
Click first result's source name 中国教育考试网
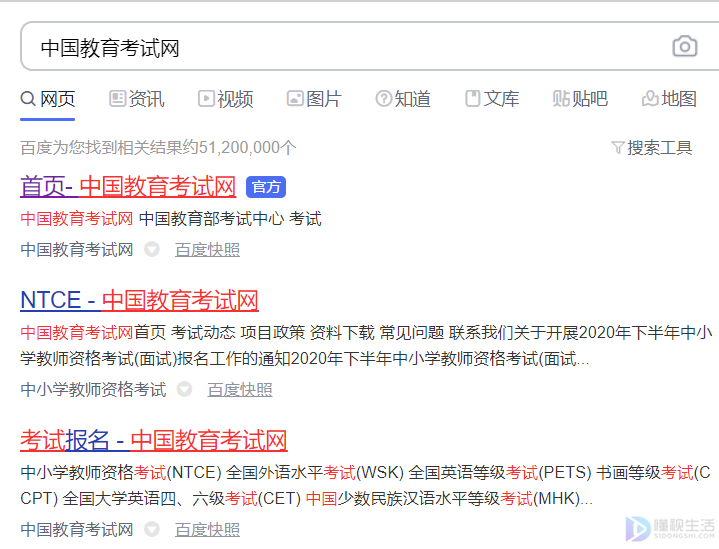pos(77,250)
